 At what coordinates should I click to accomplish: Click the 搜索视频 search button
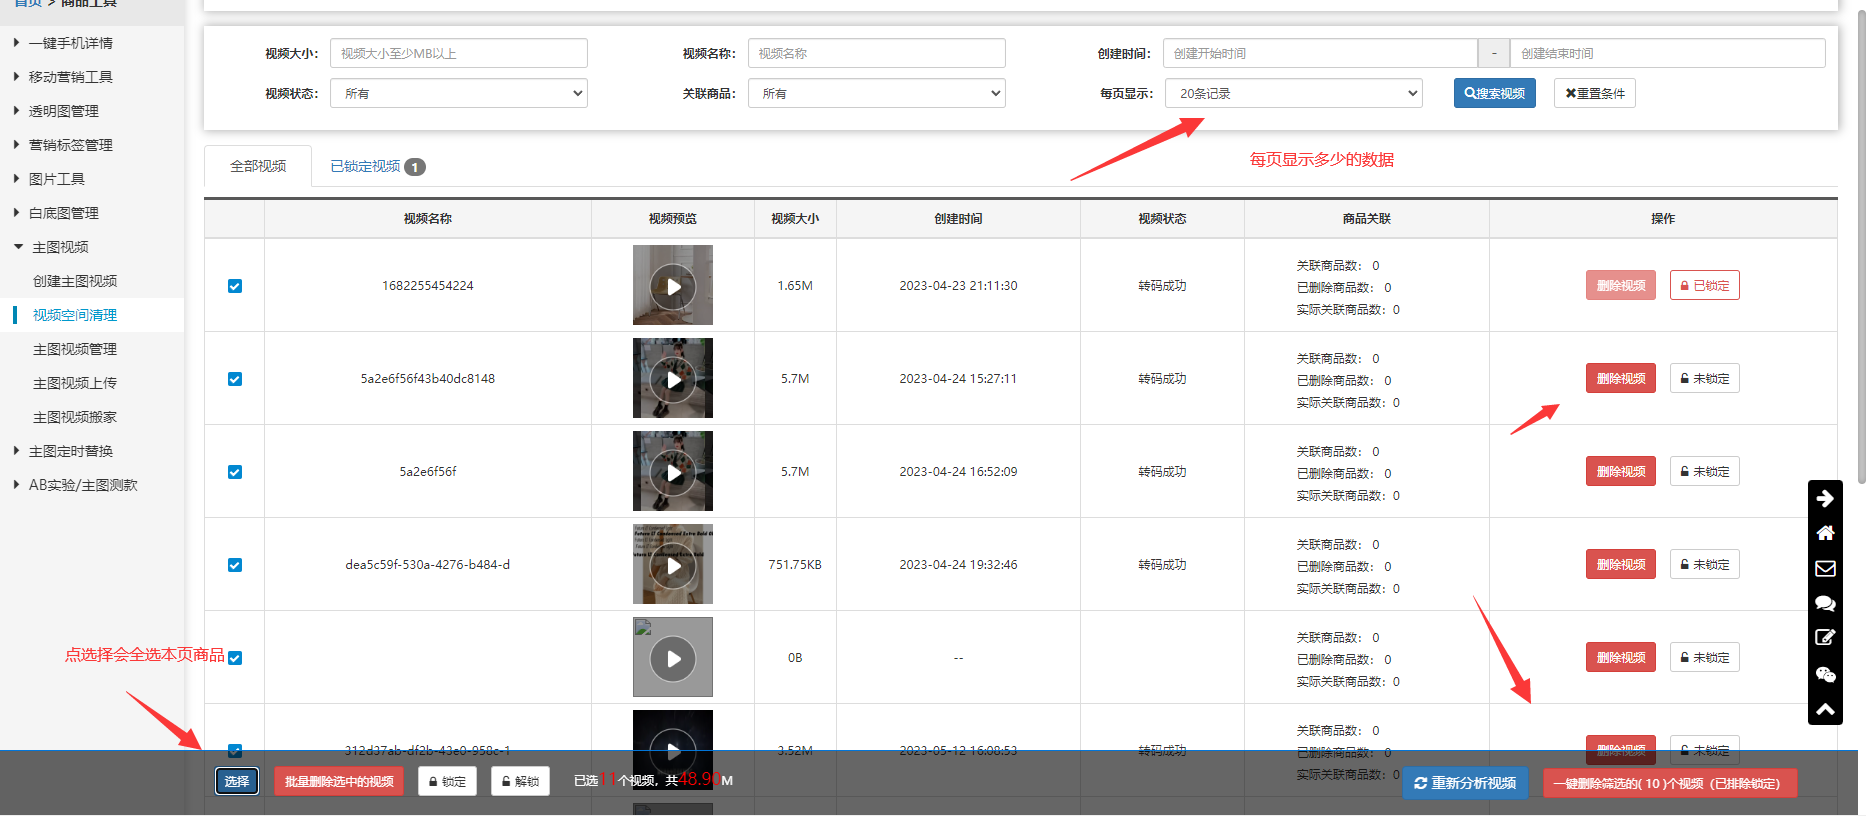coord(1494,93)
